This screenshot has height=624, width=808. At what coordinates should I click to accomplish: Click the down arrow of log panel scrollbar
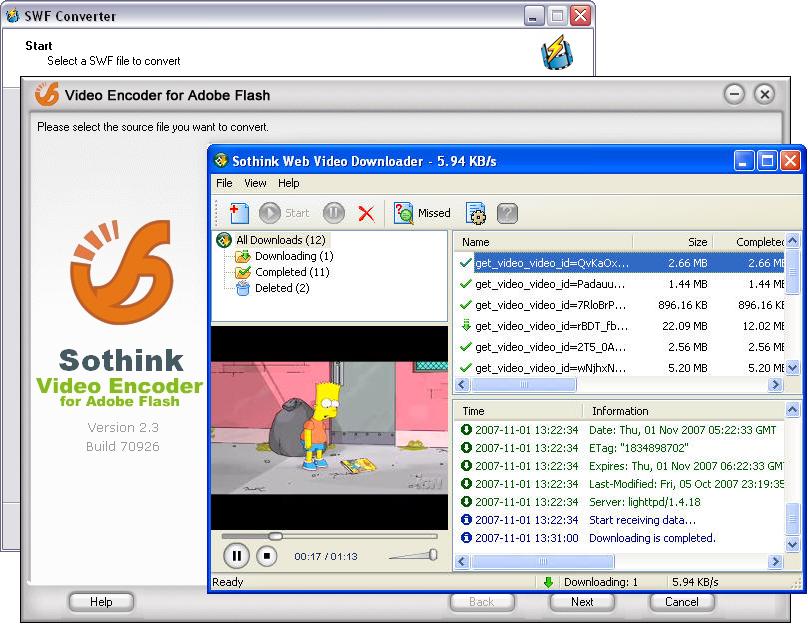tap(793, 544)
